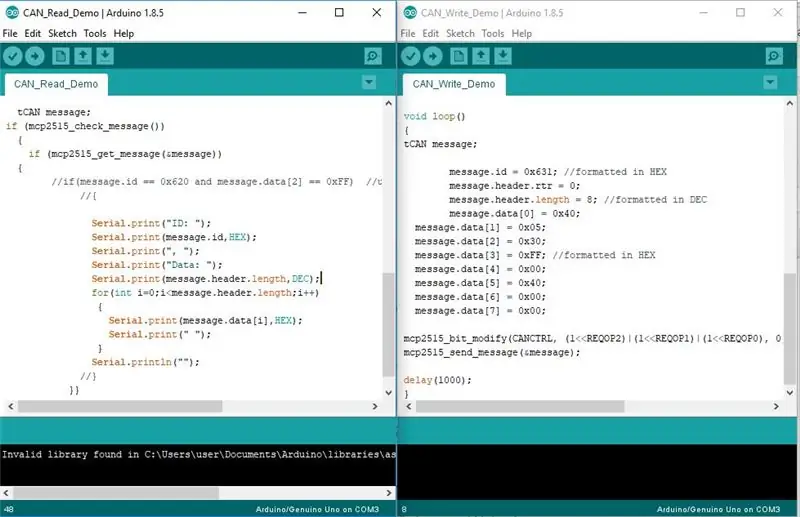This screenshot has height=517, width=800.
Task: Click the 'Invalid library found' console message
Action: pos(198,454)
